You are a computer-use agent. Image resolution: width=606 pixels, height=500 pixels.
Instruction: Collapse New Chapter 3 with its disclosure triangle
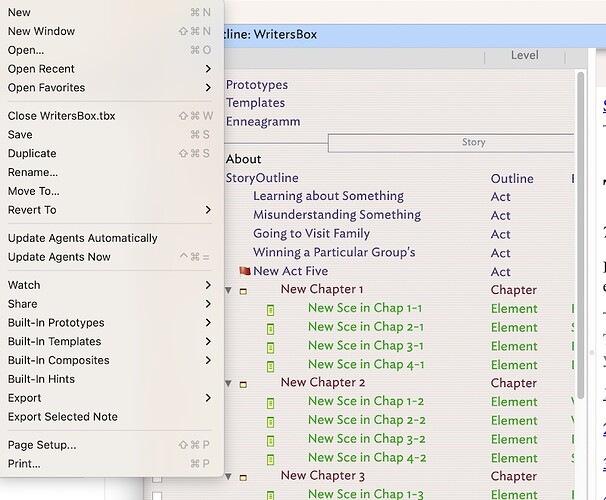point(229,477)
